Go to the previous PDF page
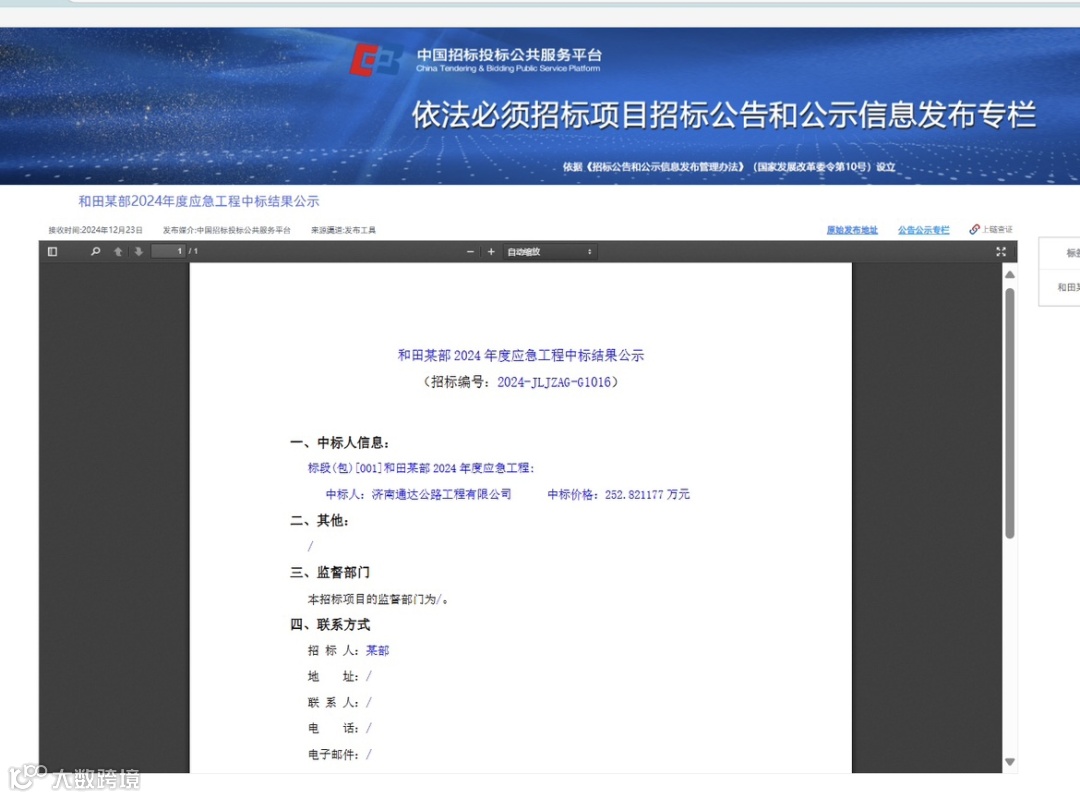The image size is (1080, 798). (x=118, y=252)
